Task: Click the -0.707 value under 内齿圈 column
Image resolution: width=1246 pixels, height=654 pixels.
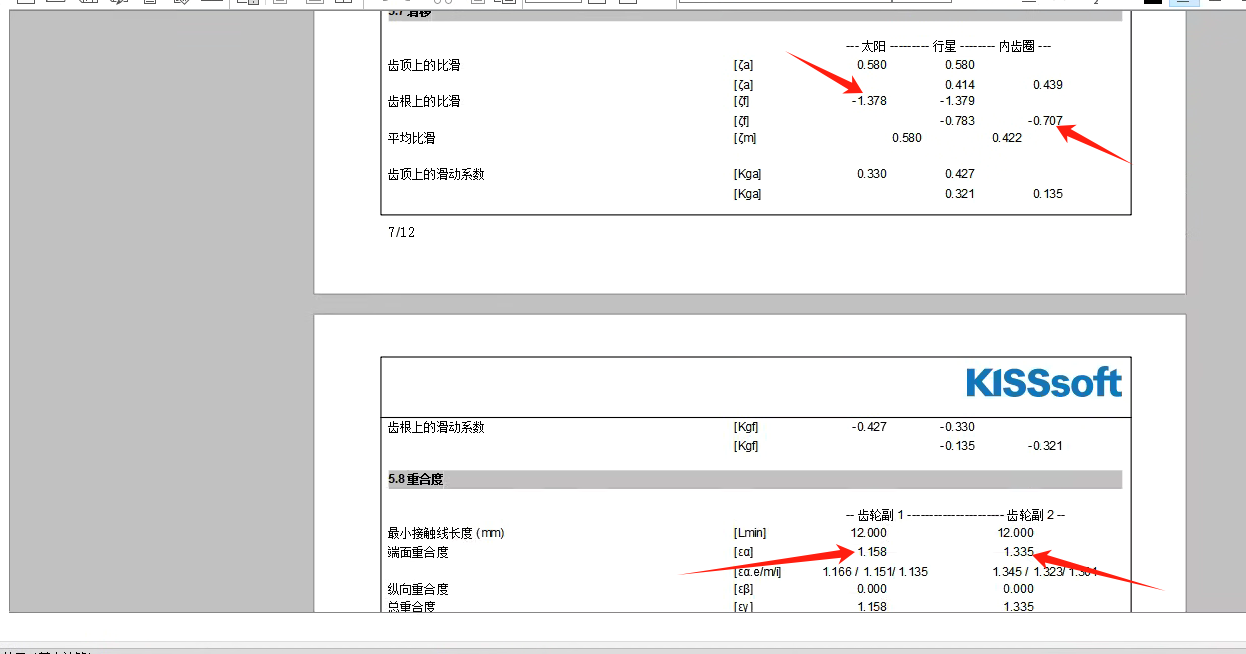Action: click(x=1046, y=121)
